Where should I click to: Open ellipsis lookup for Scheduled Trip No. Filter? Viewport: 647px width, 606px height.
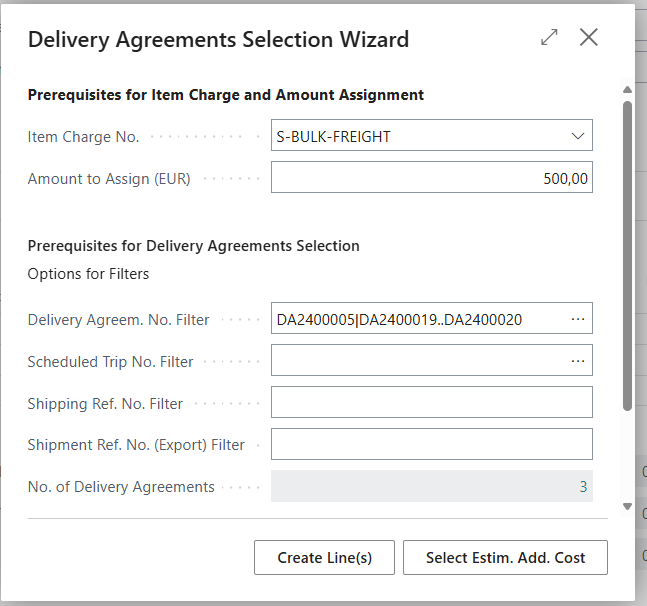pyautogui.click(x=577, y=361)
